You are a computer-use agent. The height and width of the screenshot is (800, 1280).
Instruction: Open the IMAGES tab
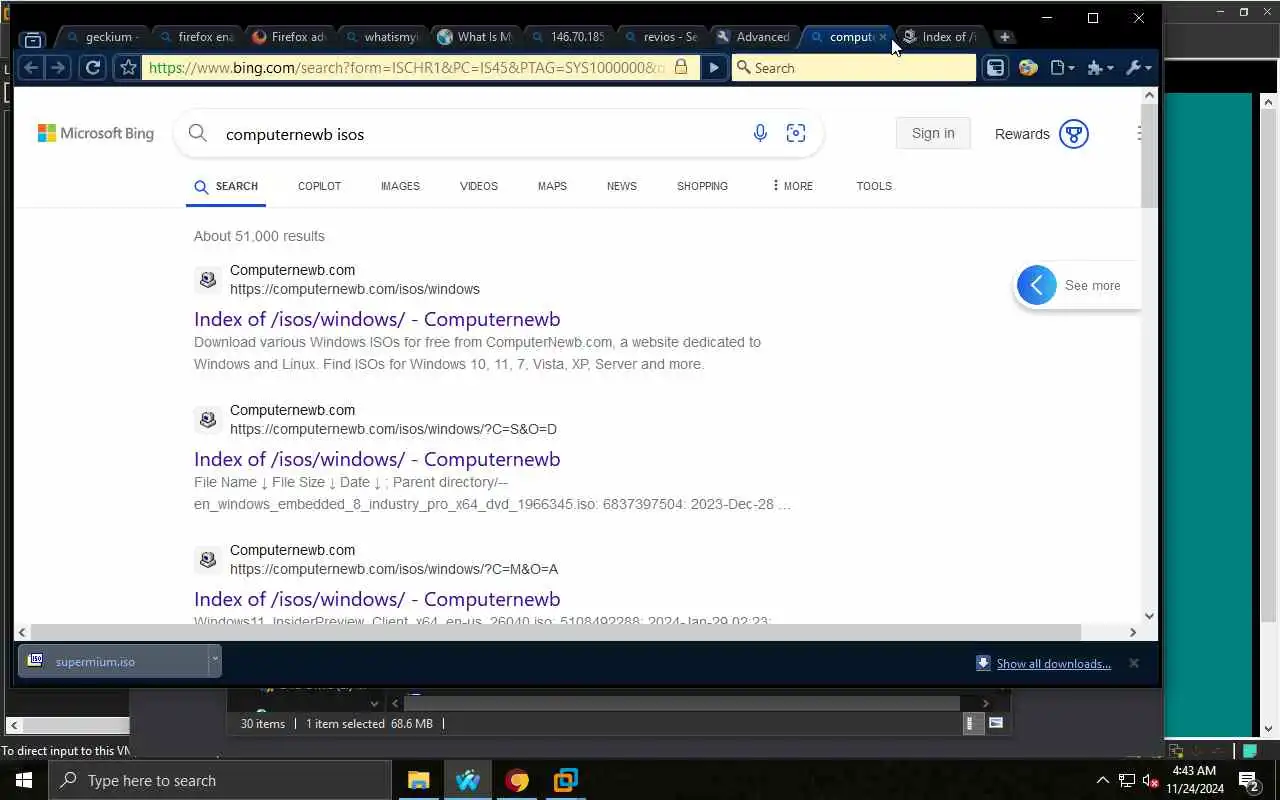pos(400,186)
